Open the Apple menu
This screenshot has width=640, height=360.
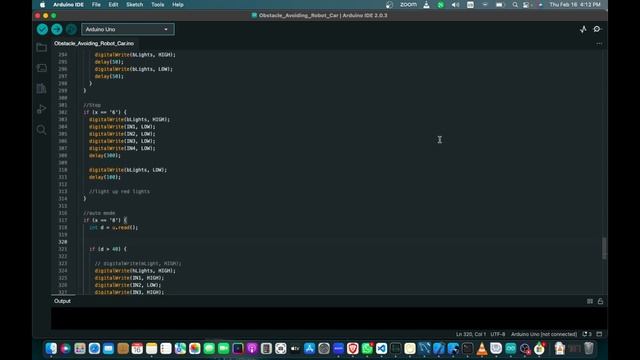click(42, 4)
